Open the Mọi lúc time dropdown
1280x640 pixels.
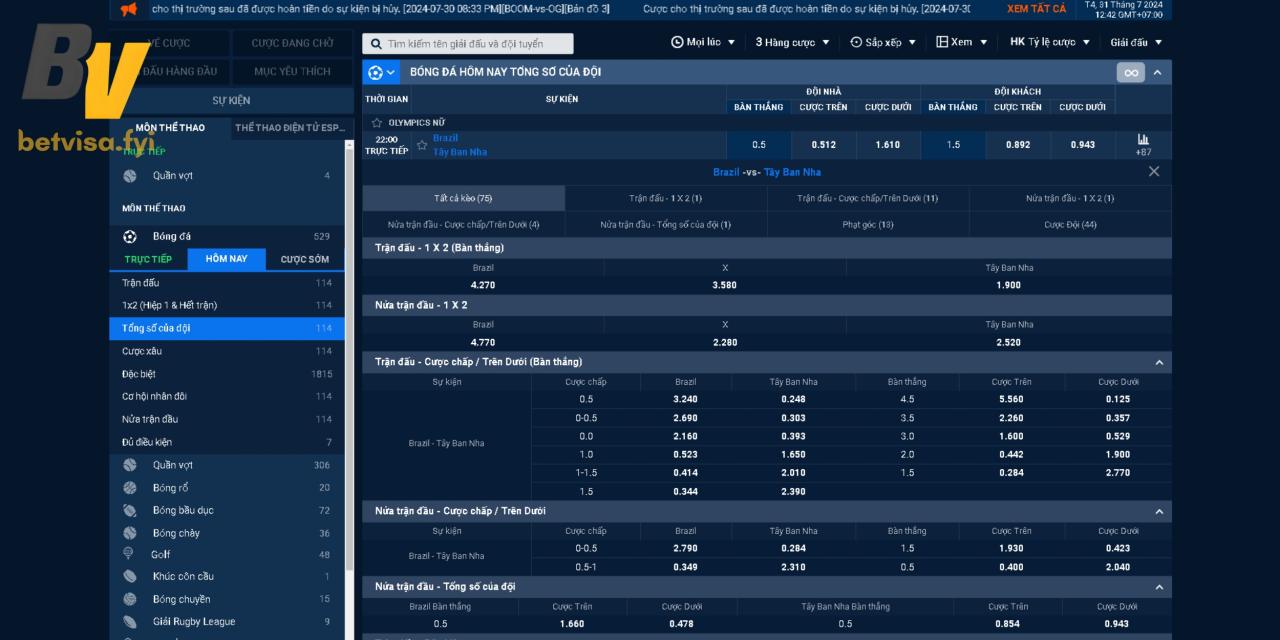click(x=703, y=43)
